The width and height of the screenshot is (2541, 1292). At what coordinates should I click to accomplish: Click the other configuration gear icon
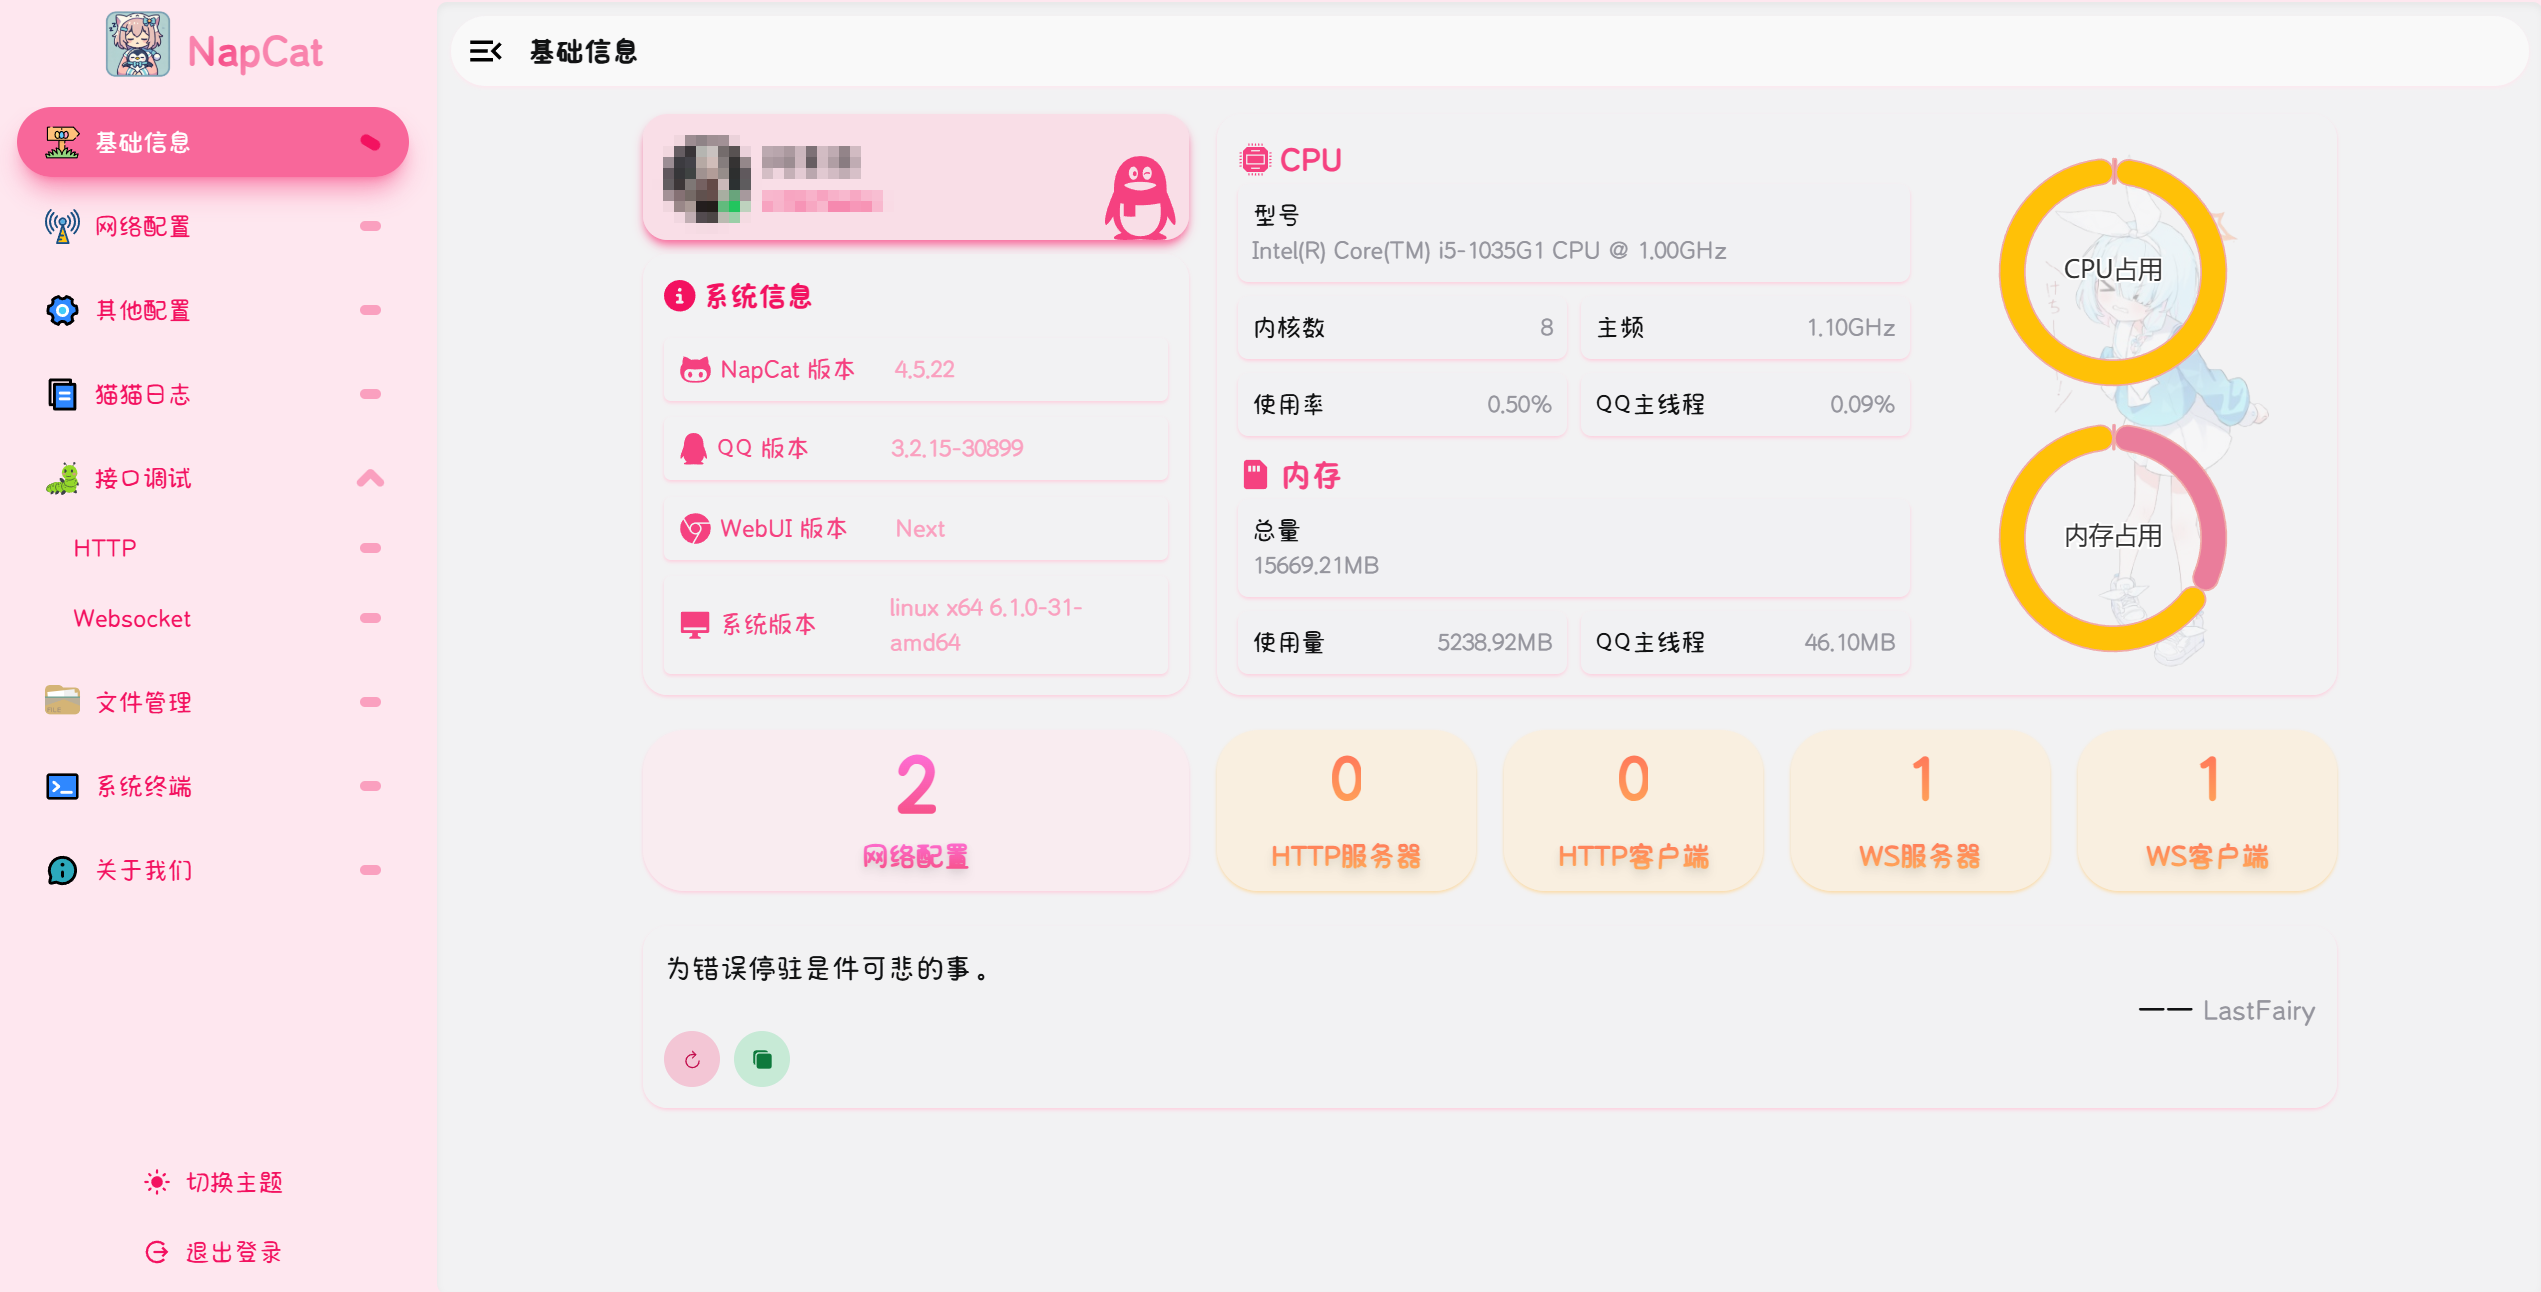click(62, 310)
